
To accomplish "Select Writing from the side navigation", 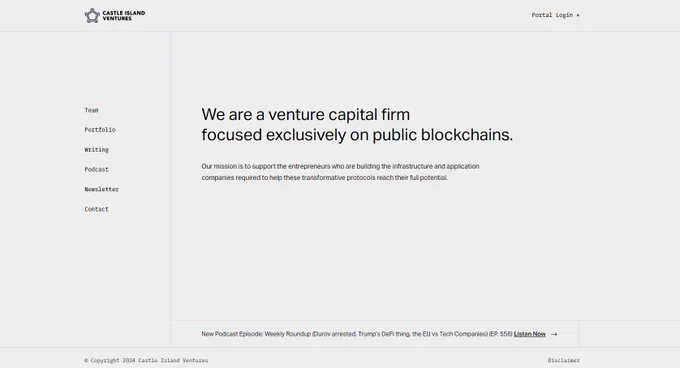I will tap(96, 150).
